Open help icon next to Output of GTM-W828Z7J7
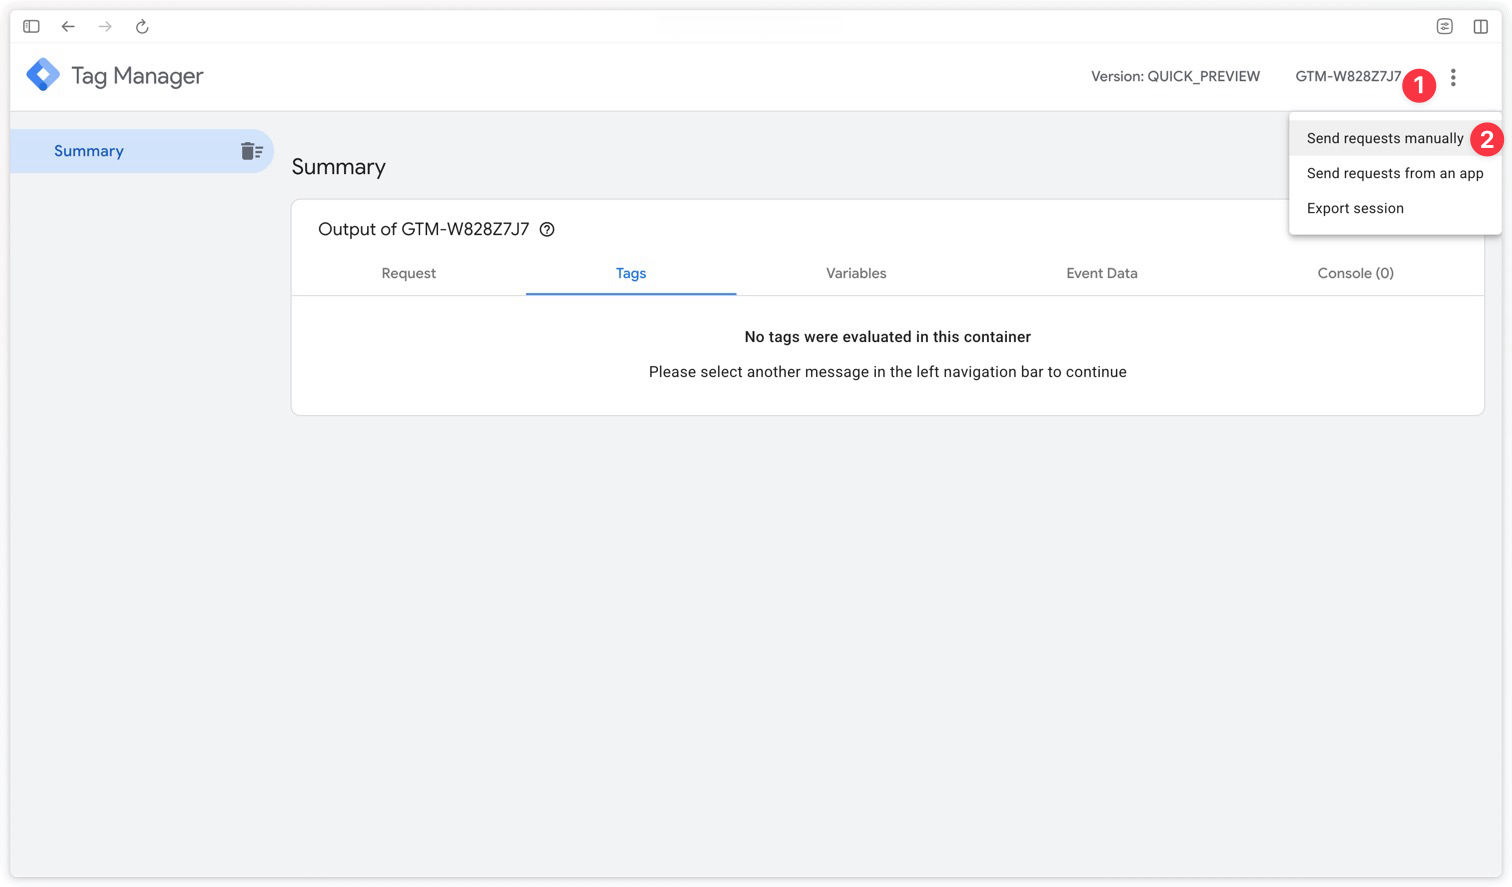 [x=547, y=229]
